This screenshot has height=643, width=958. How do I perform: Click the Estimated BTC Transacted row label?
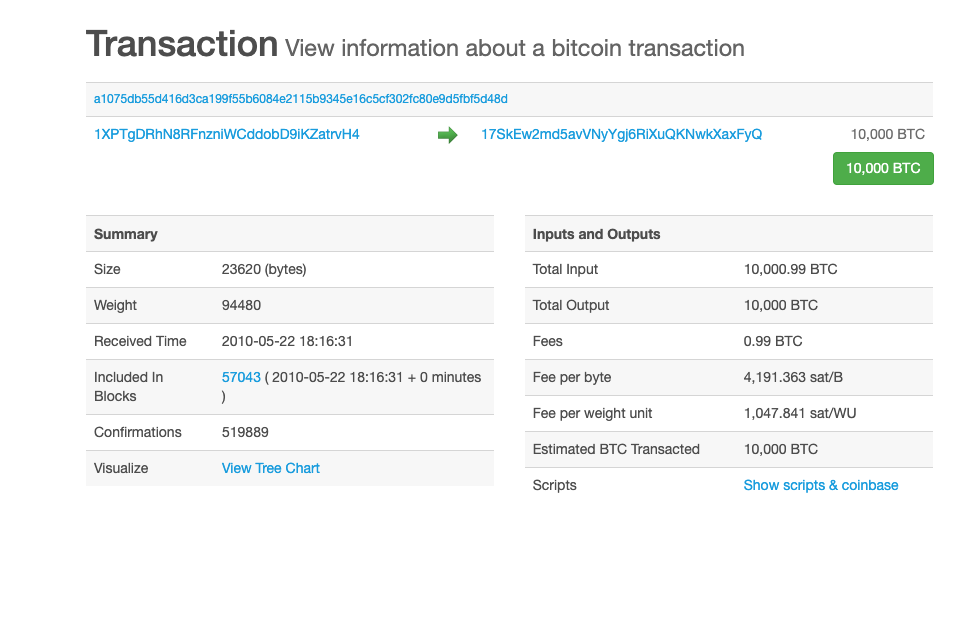click(x=616, y=449)
